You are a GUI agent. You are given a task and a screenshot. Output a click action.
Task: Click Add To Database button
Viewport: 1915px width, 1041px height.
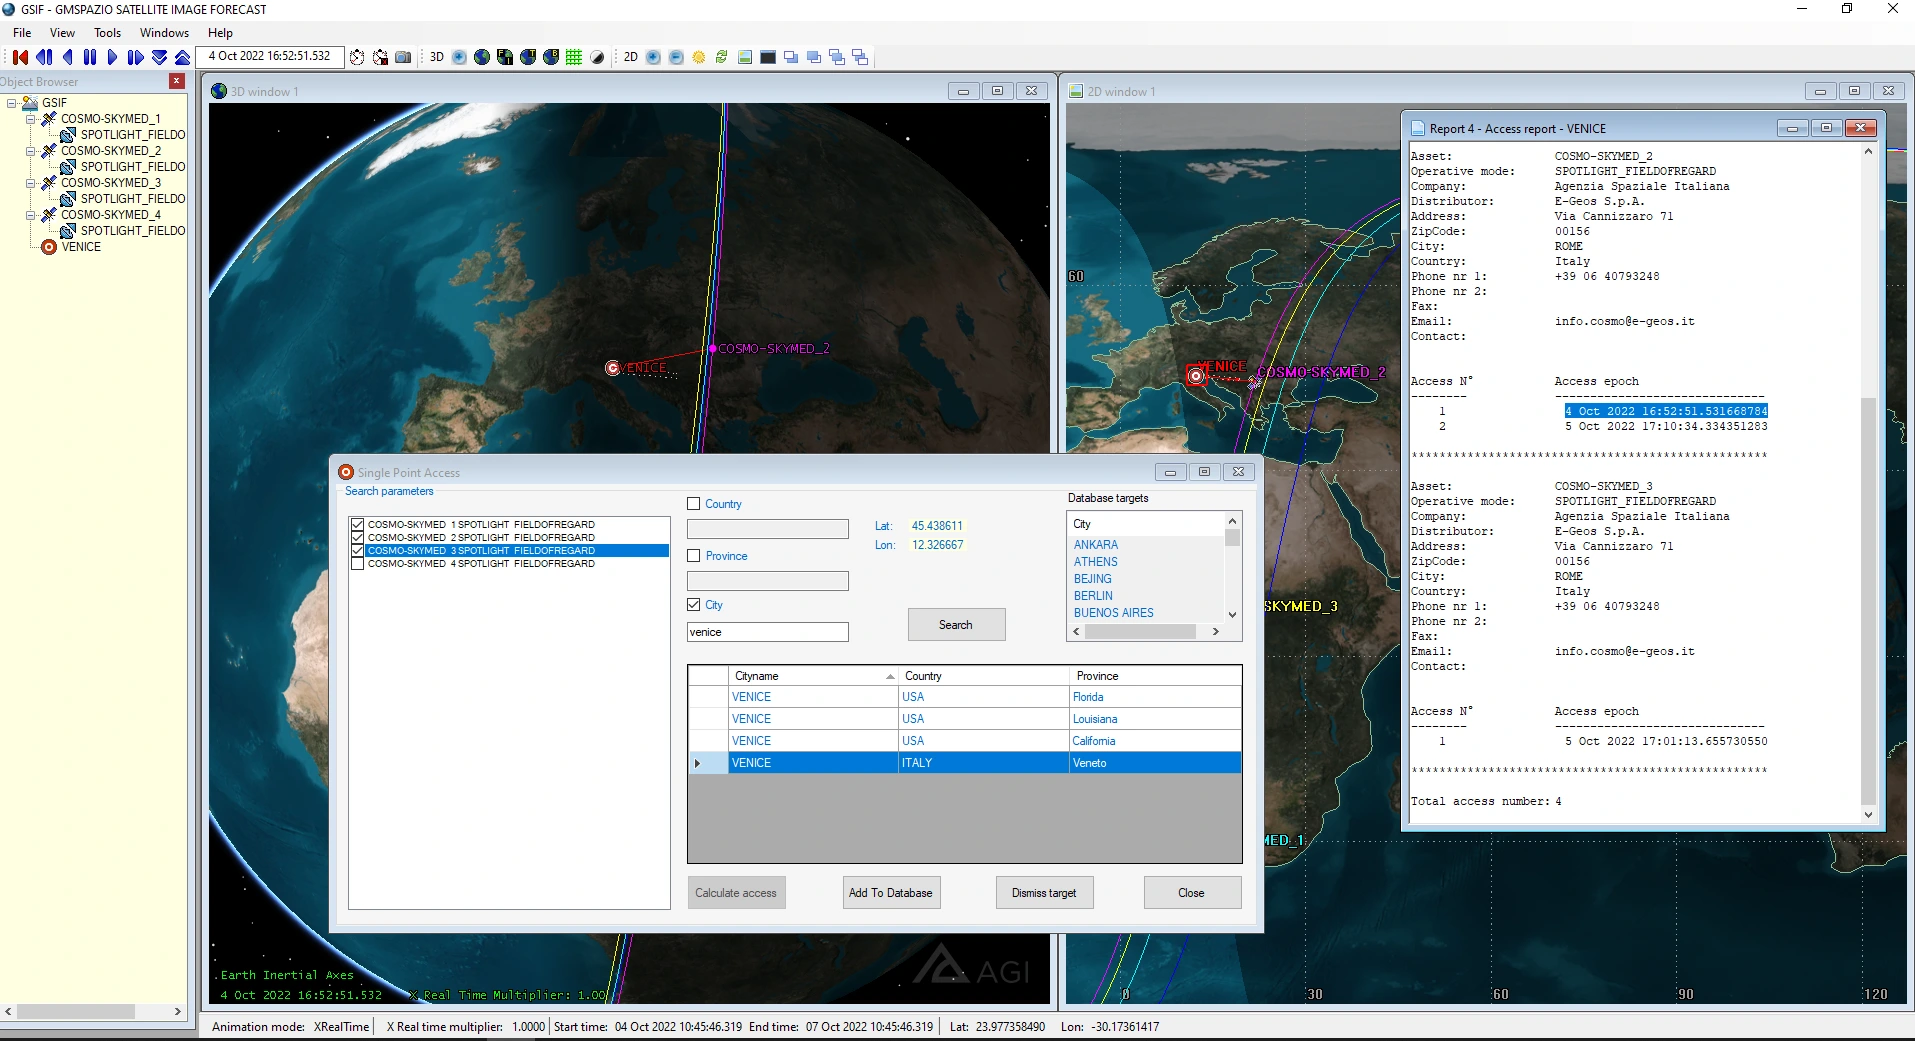(x=890, y=893)
